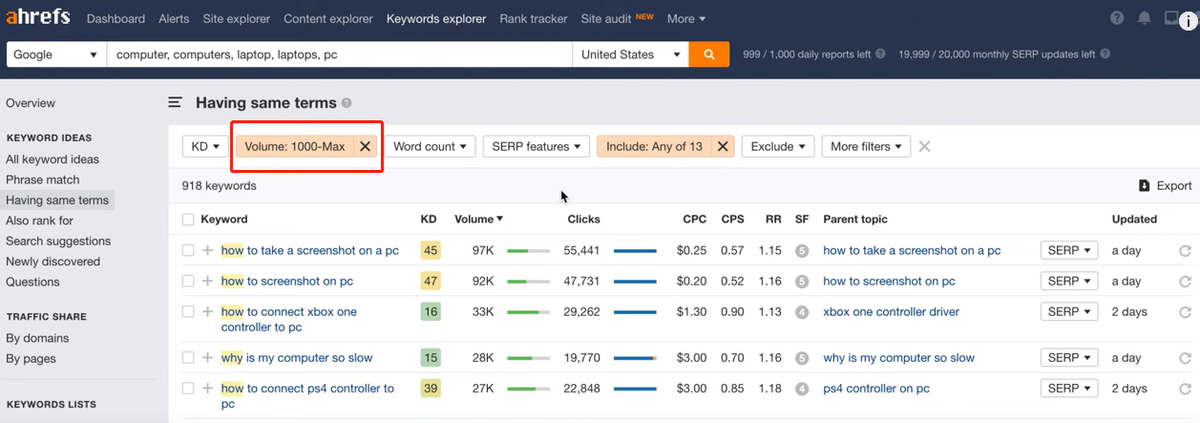Remove the Volume: 1000-Max filter via X

click(x=365, y=146)
